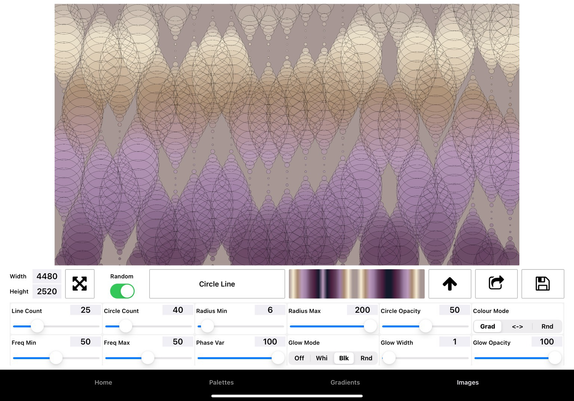Screen dimensions: 574x401
Task: Click the Freq Min value field
Action: point(85,342)
